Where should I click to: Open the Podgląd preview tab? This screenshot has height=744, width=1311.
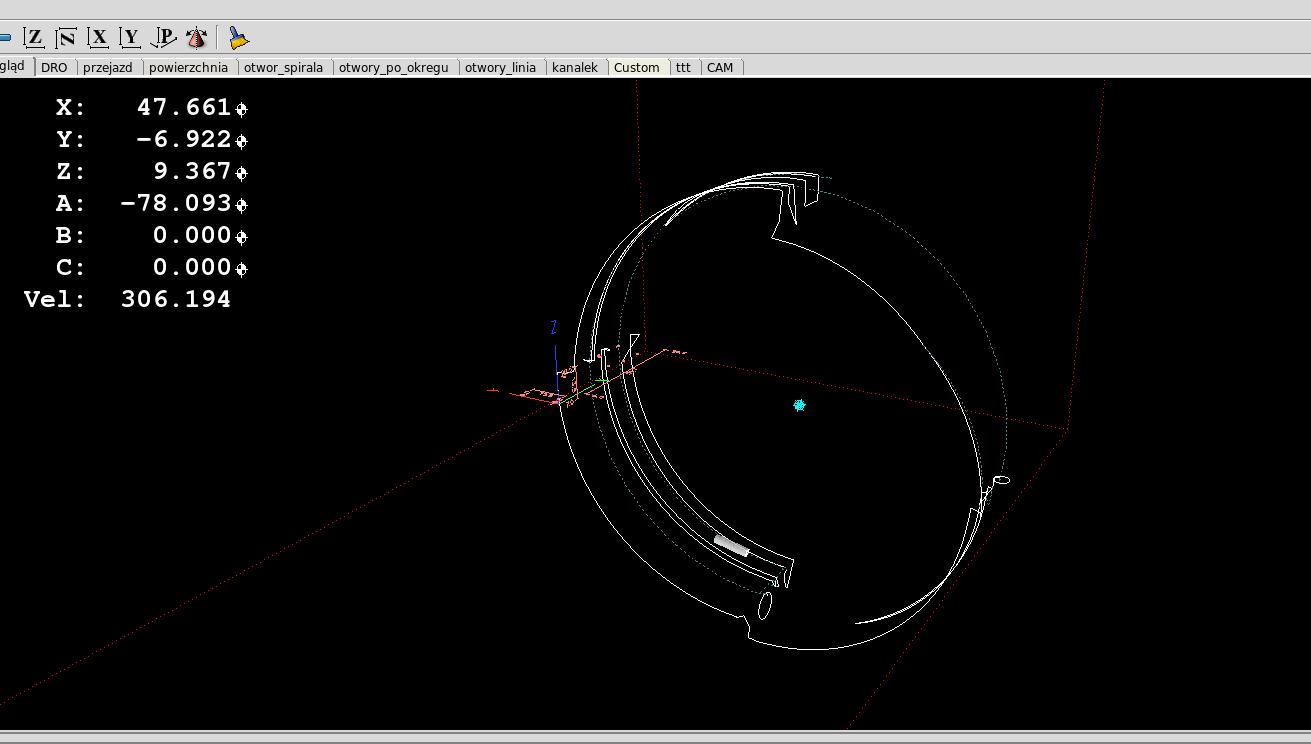point(14,66)
